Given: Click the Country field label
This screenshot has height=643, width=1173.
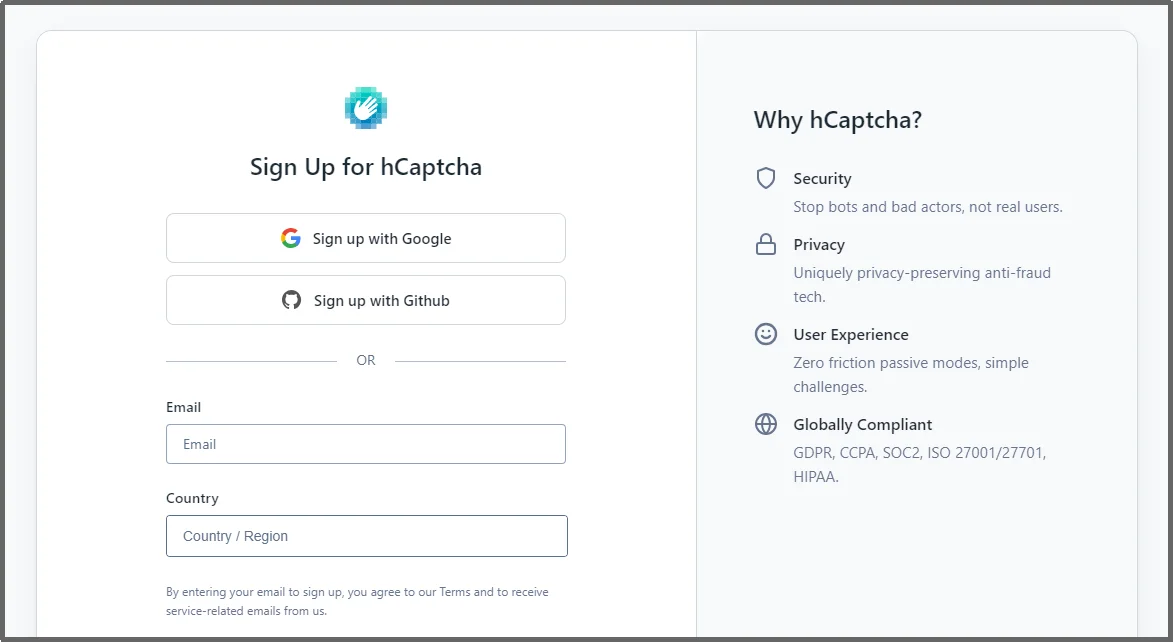Looking at the screenshot, I should tap(192, 498).
